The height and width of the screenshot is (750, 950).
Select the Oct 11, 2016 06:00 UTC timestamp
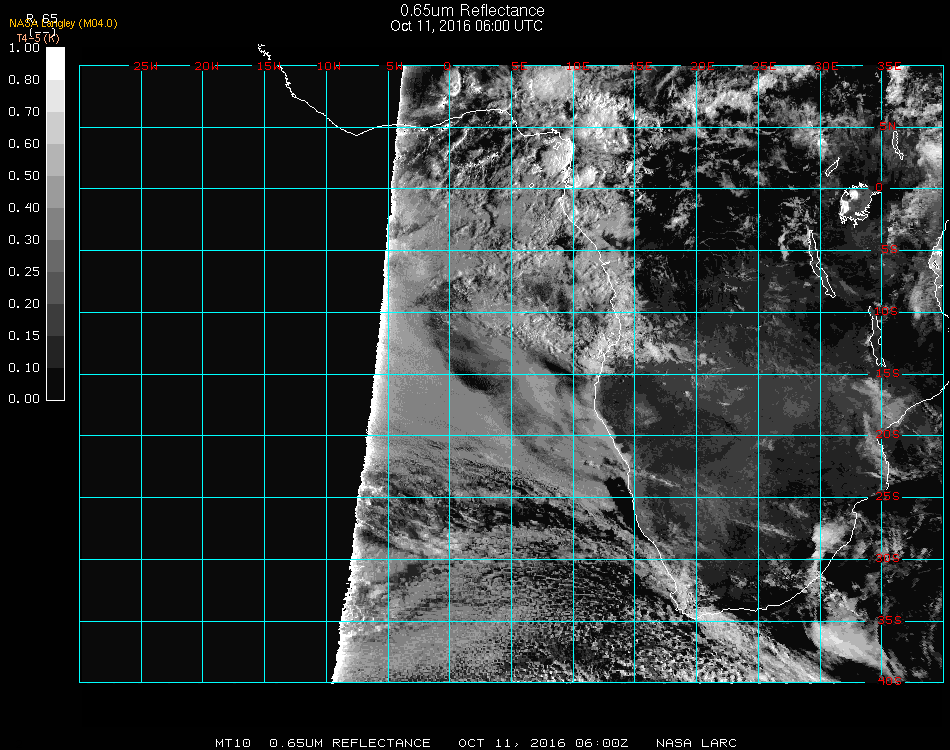pos(466,26)
